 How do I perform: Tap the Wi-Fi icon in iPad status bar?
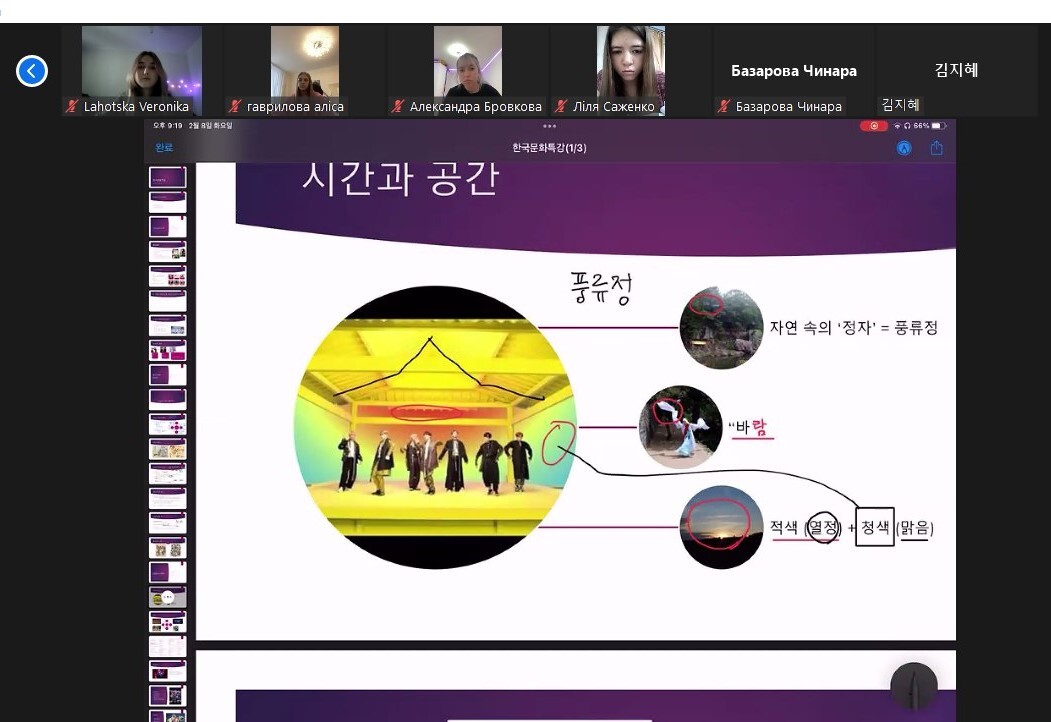897,125
